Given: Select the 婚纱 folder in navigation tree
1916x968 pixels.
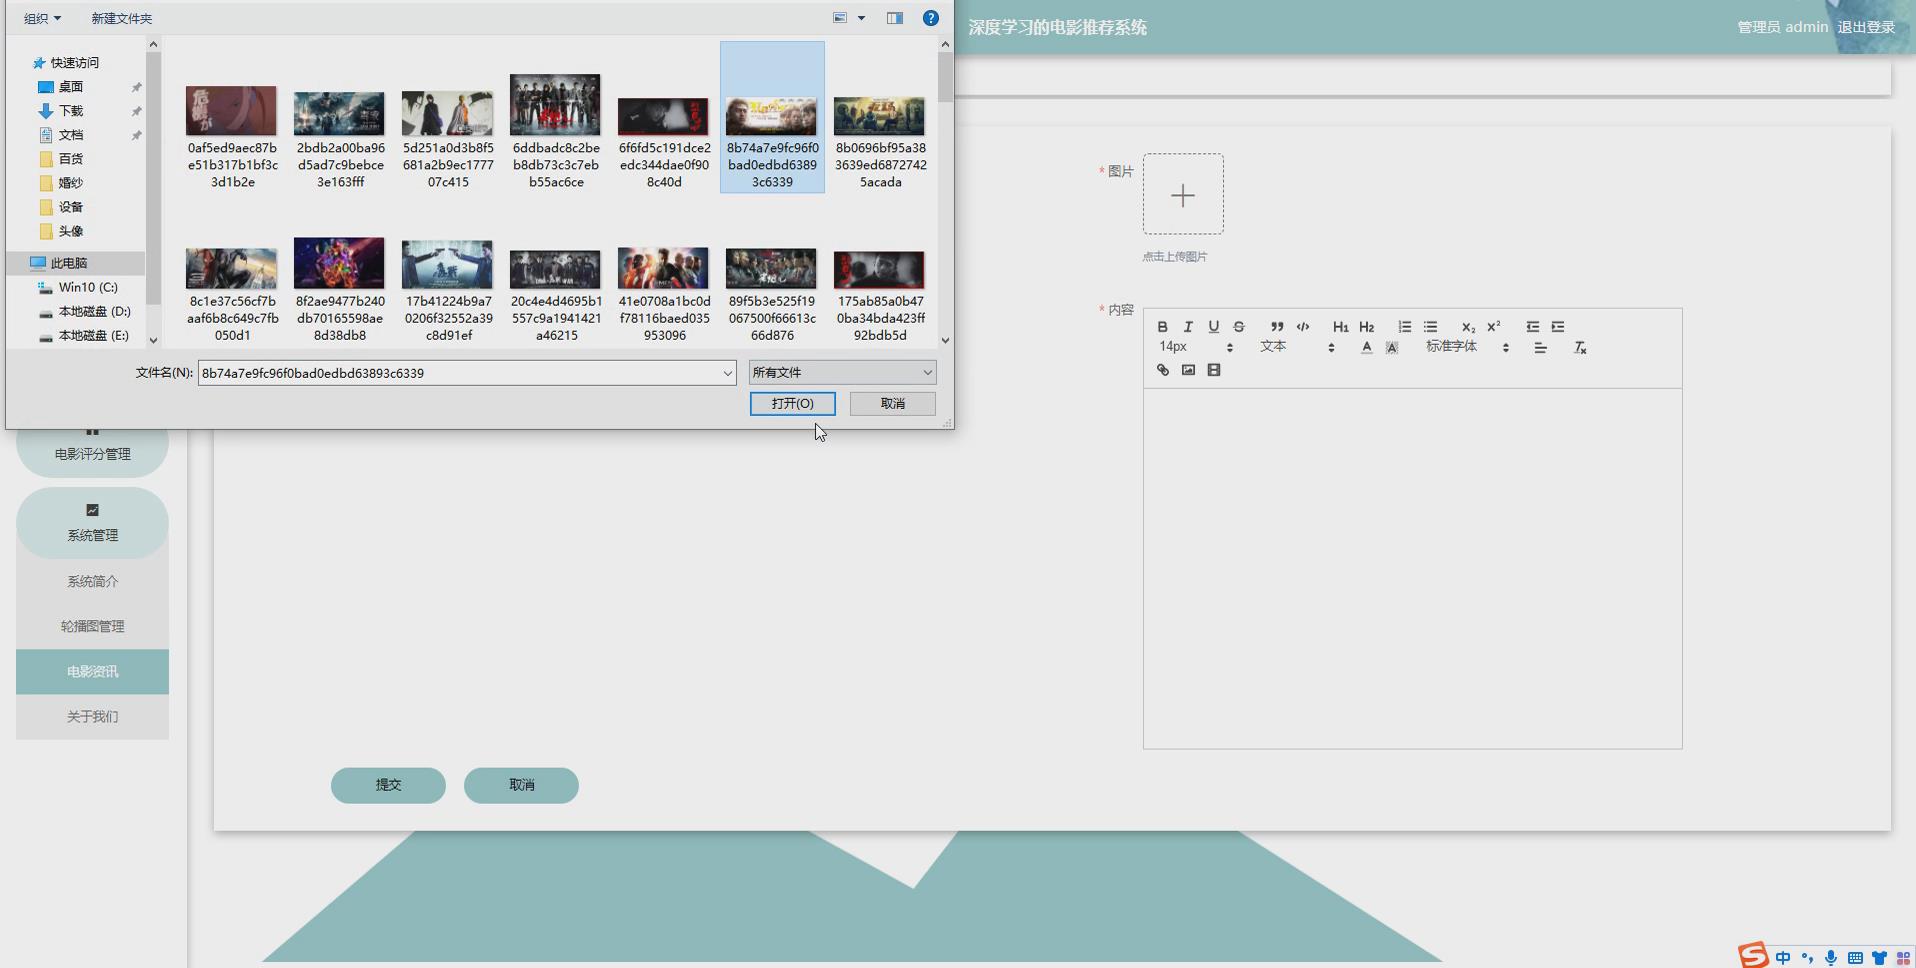Looking at the screenshot, I should pyautogui.click(x=70, y=183).
